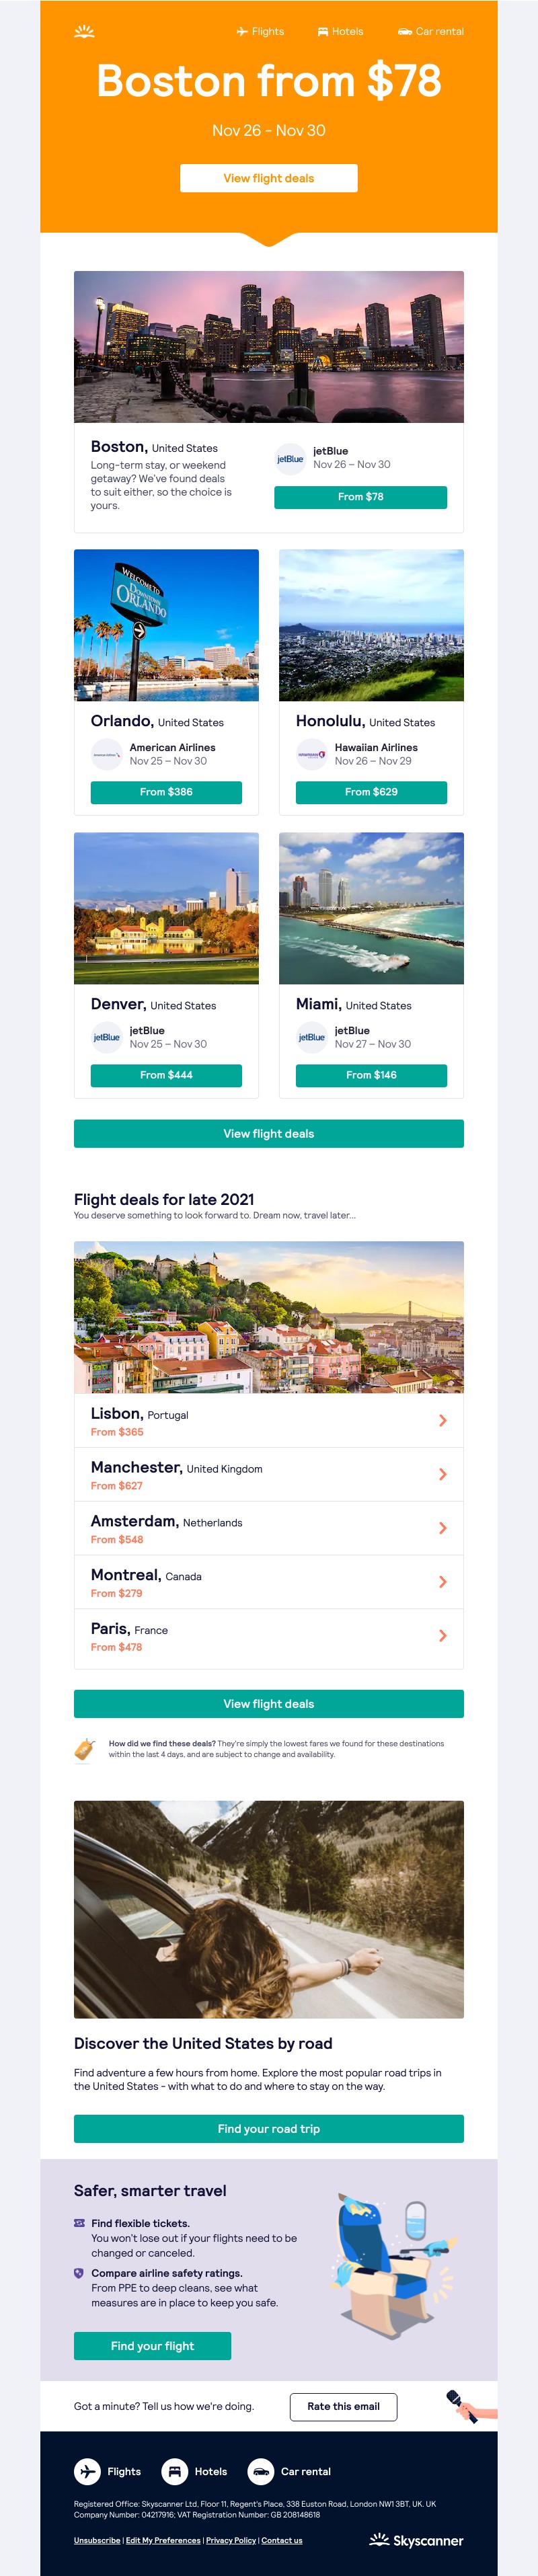Click the price tag icon near deals note
538x2576 pixels.
click(x=84, y=1749)
